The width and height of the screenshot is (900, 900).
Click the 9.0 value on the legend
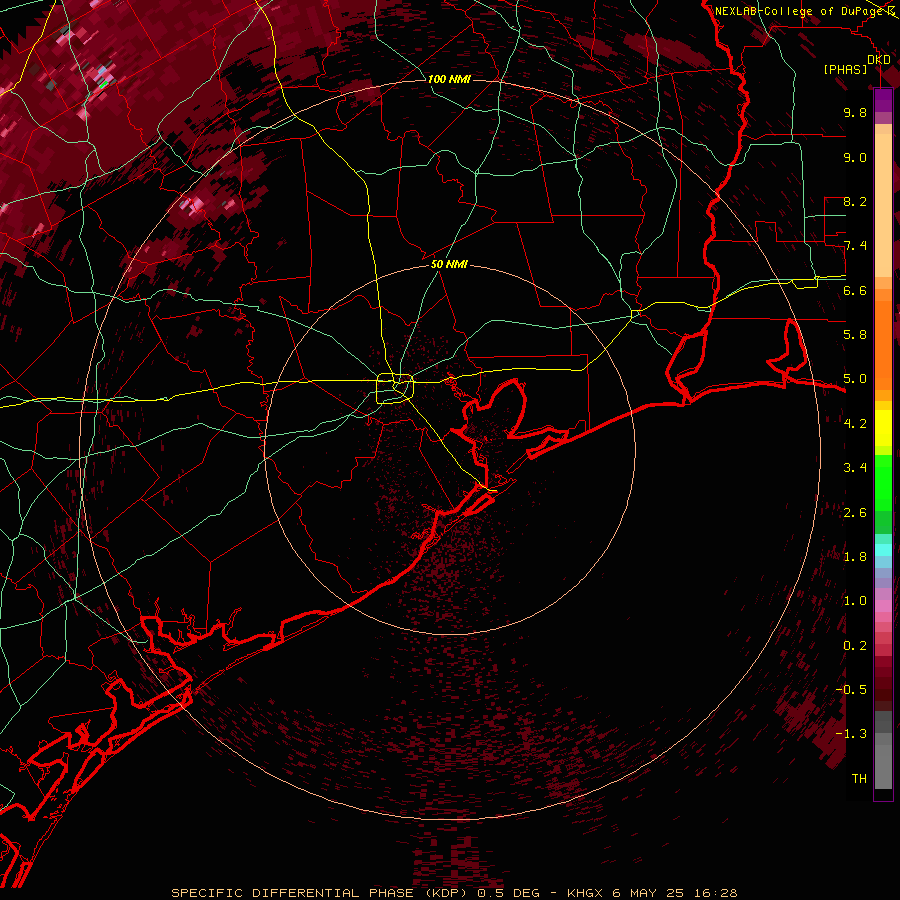[x=855, y=157]
